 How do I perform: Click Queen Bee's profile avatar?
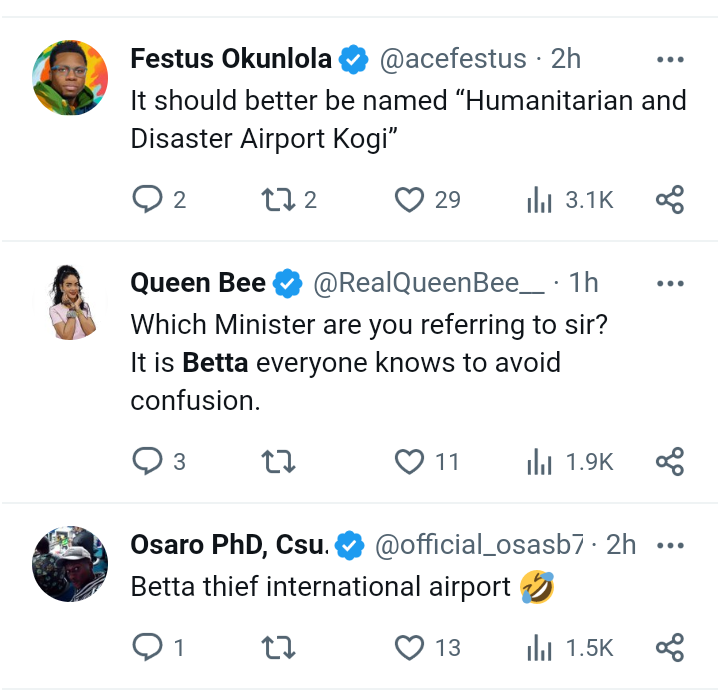pos(70,302)
